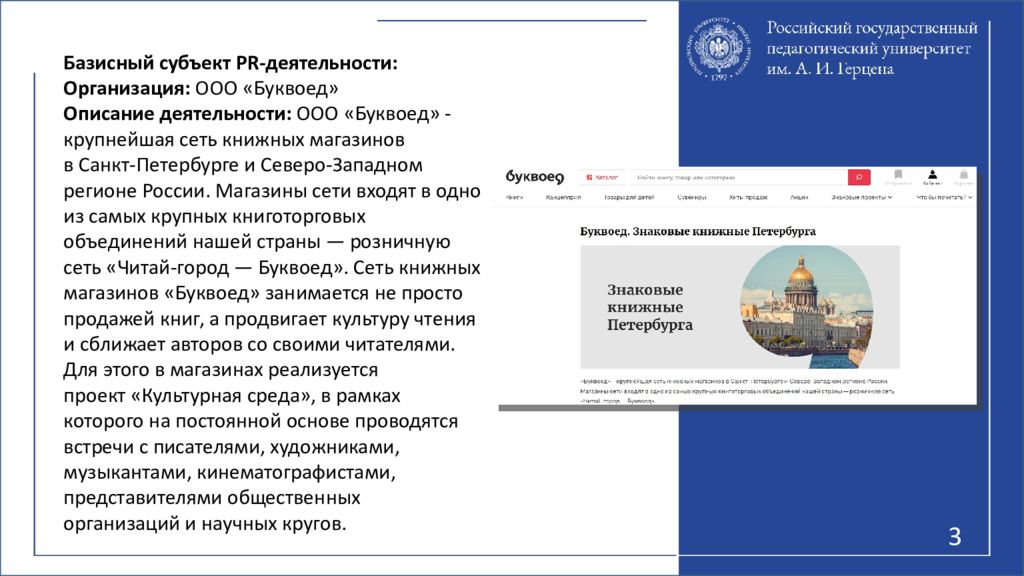Click the university name Российский государственный педагогический университет

click(x=871, y=38)
